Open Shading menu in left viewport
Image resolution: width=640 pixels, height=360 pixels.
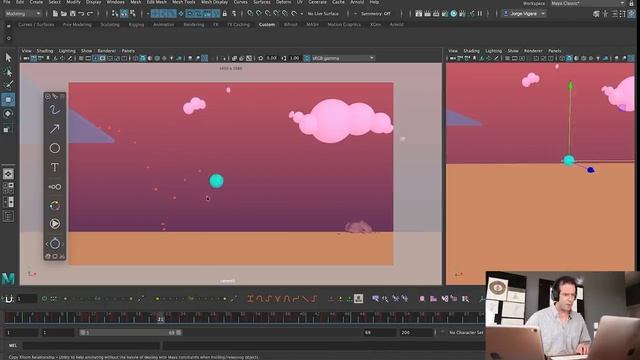coord(45,51)
